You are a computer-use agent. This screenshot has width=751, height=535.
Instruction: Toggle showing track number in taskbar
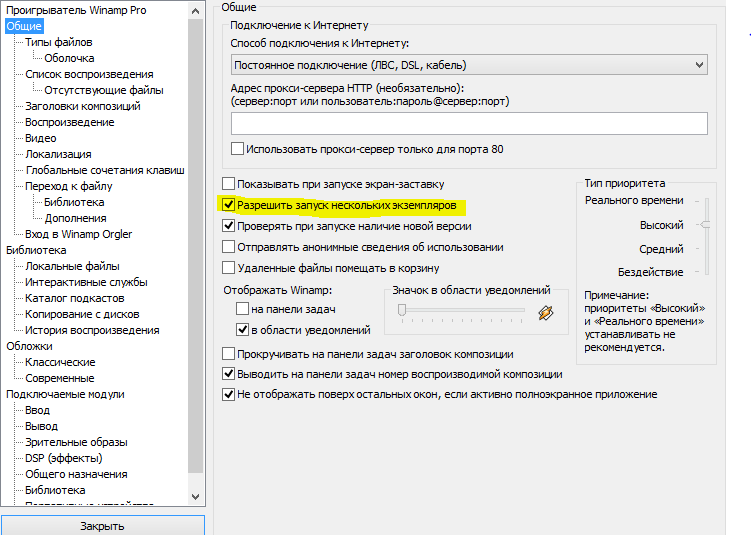[228, 374]
